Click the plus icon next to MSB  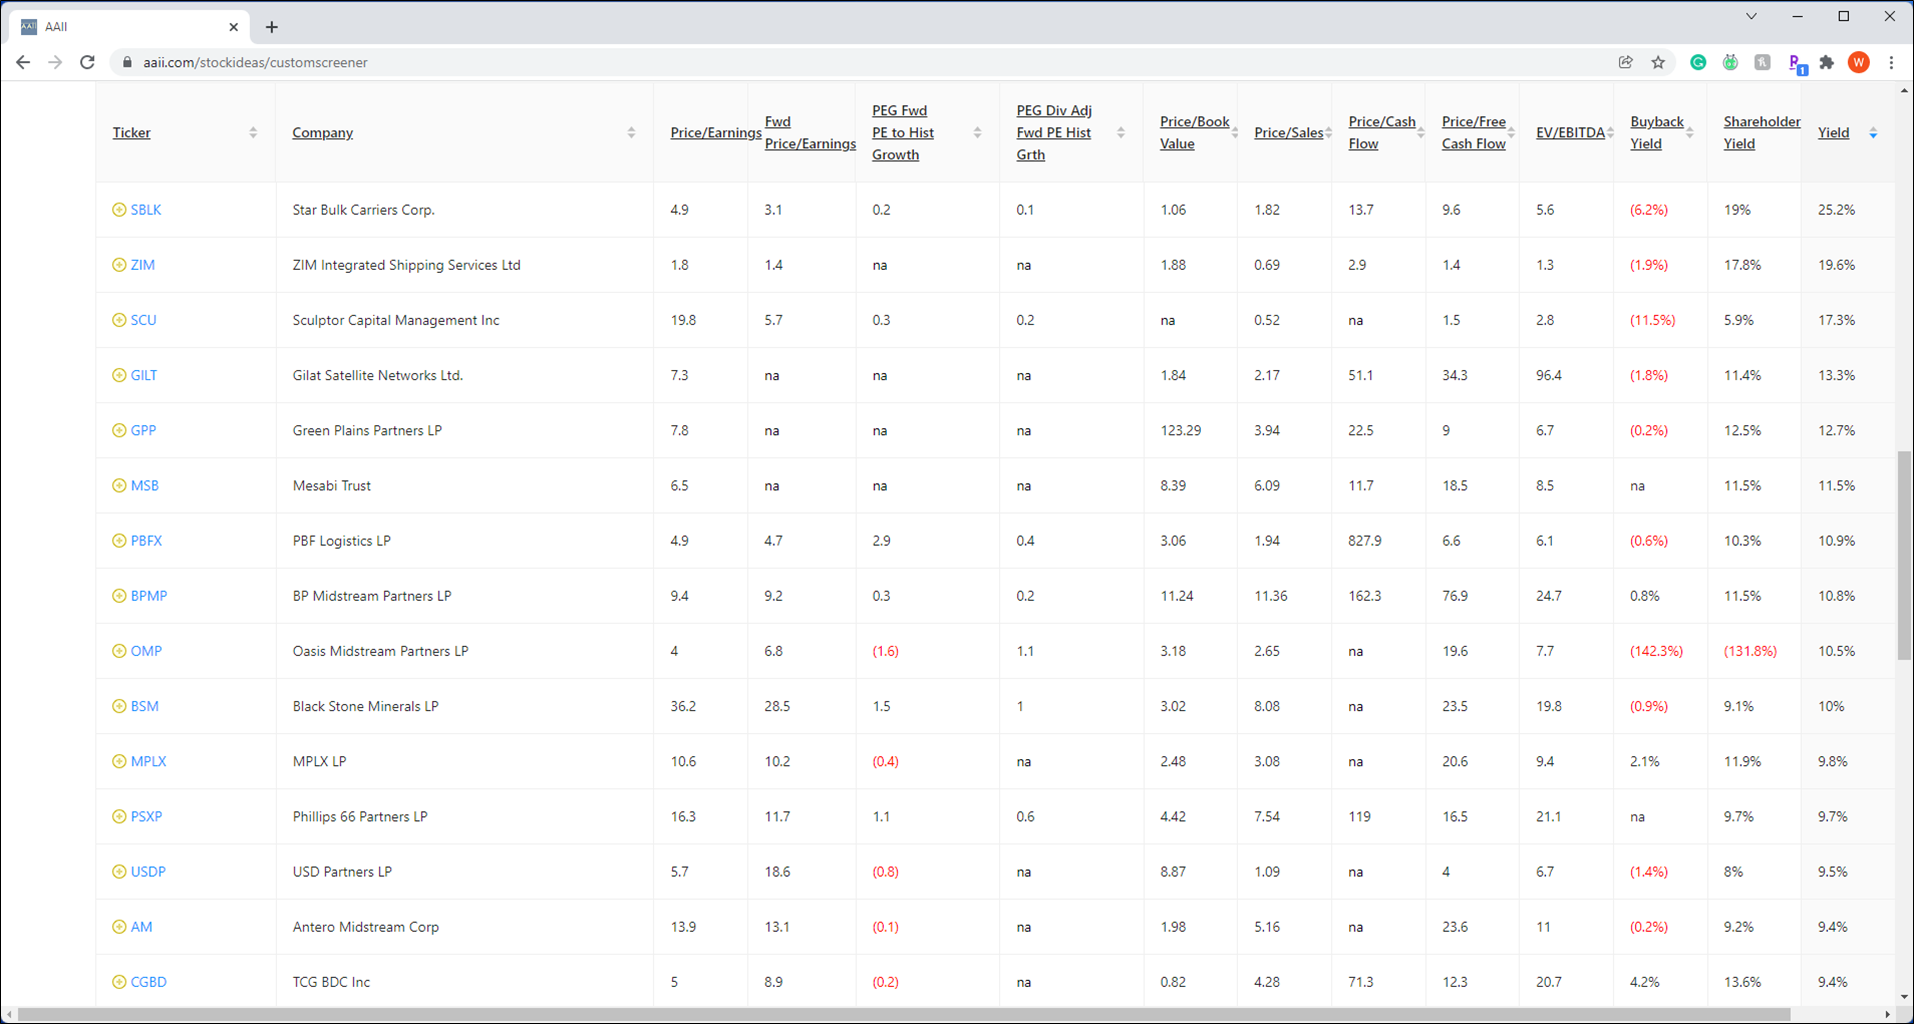(x=119, y=485)
